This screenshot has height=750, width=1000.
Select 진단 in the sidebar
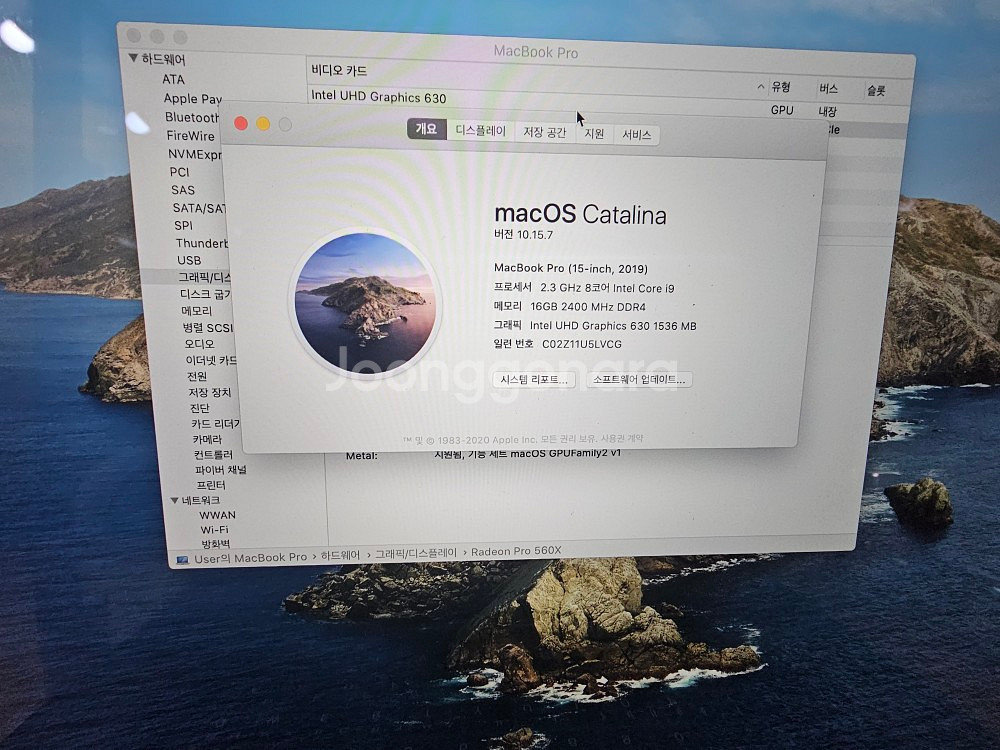(x=200, y=408)
